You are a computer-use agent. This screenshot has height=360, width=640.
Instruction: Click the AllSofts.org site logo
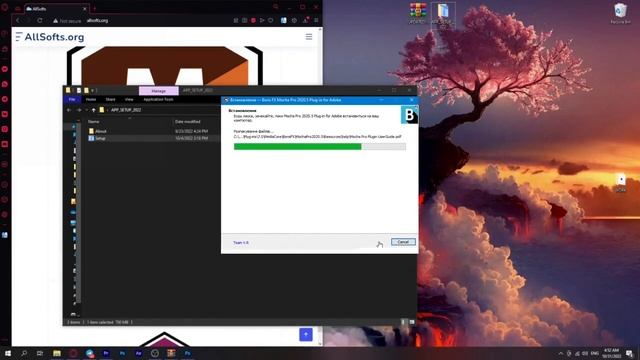(x=50, y=37)
